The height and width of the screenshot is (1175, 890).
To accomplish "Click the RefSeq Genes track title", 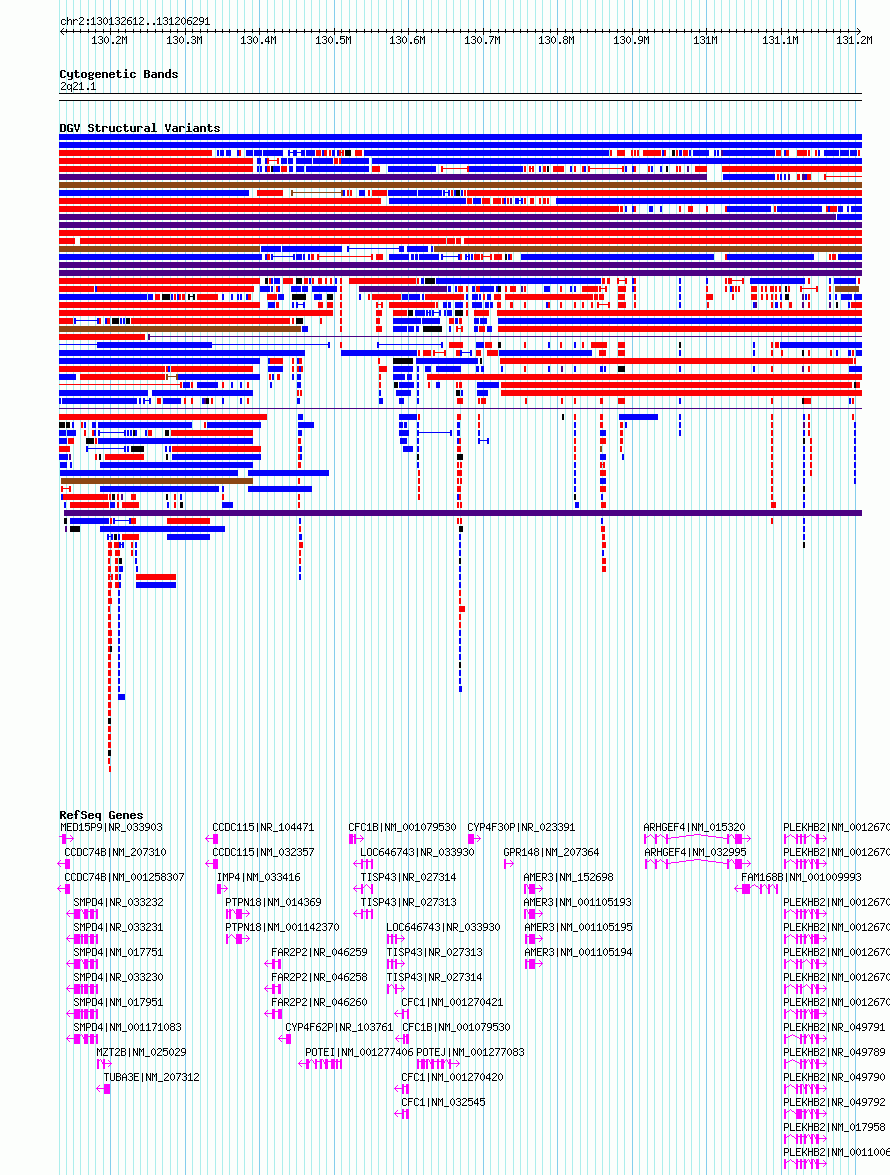I will point(101,815).
